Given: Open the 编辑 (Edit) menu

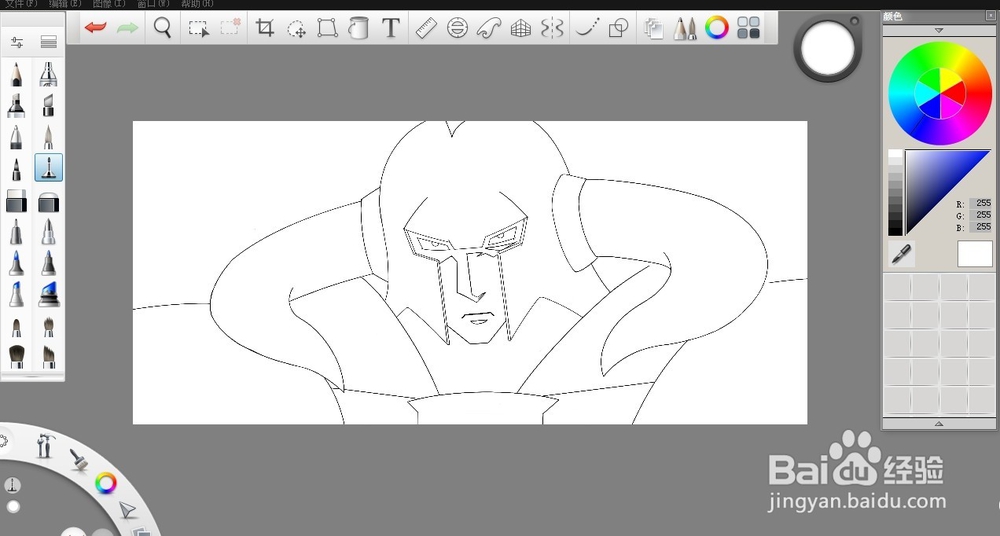Looking at the screenshot, I should click(65, 4).
